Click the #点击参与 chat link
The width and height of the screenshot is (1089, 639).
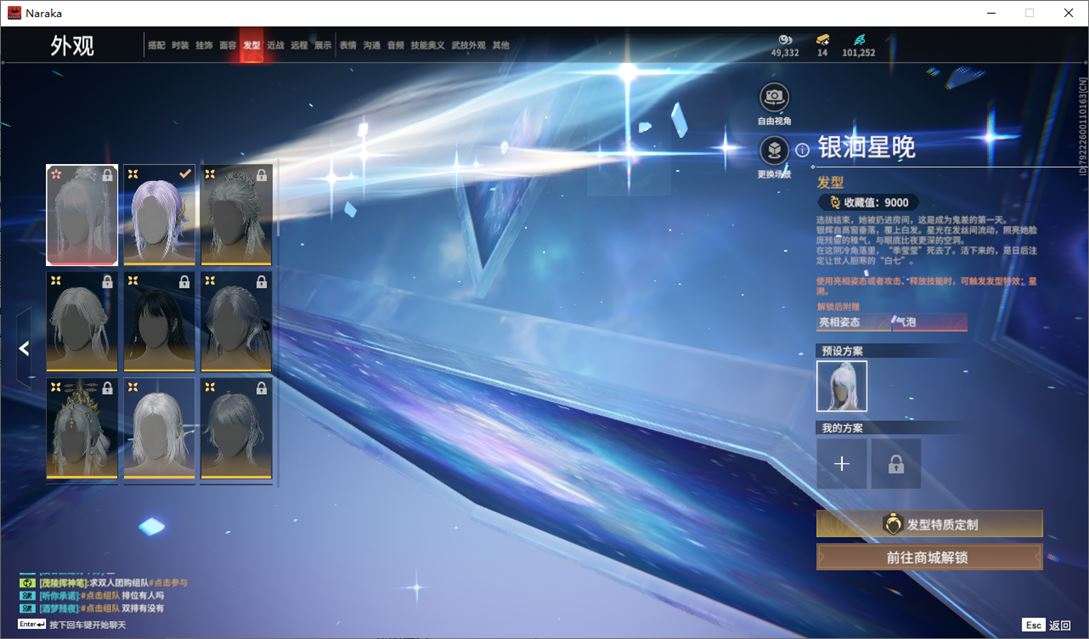coord(168,583)
